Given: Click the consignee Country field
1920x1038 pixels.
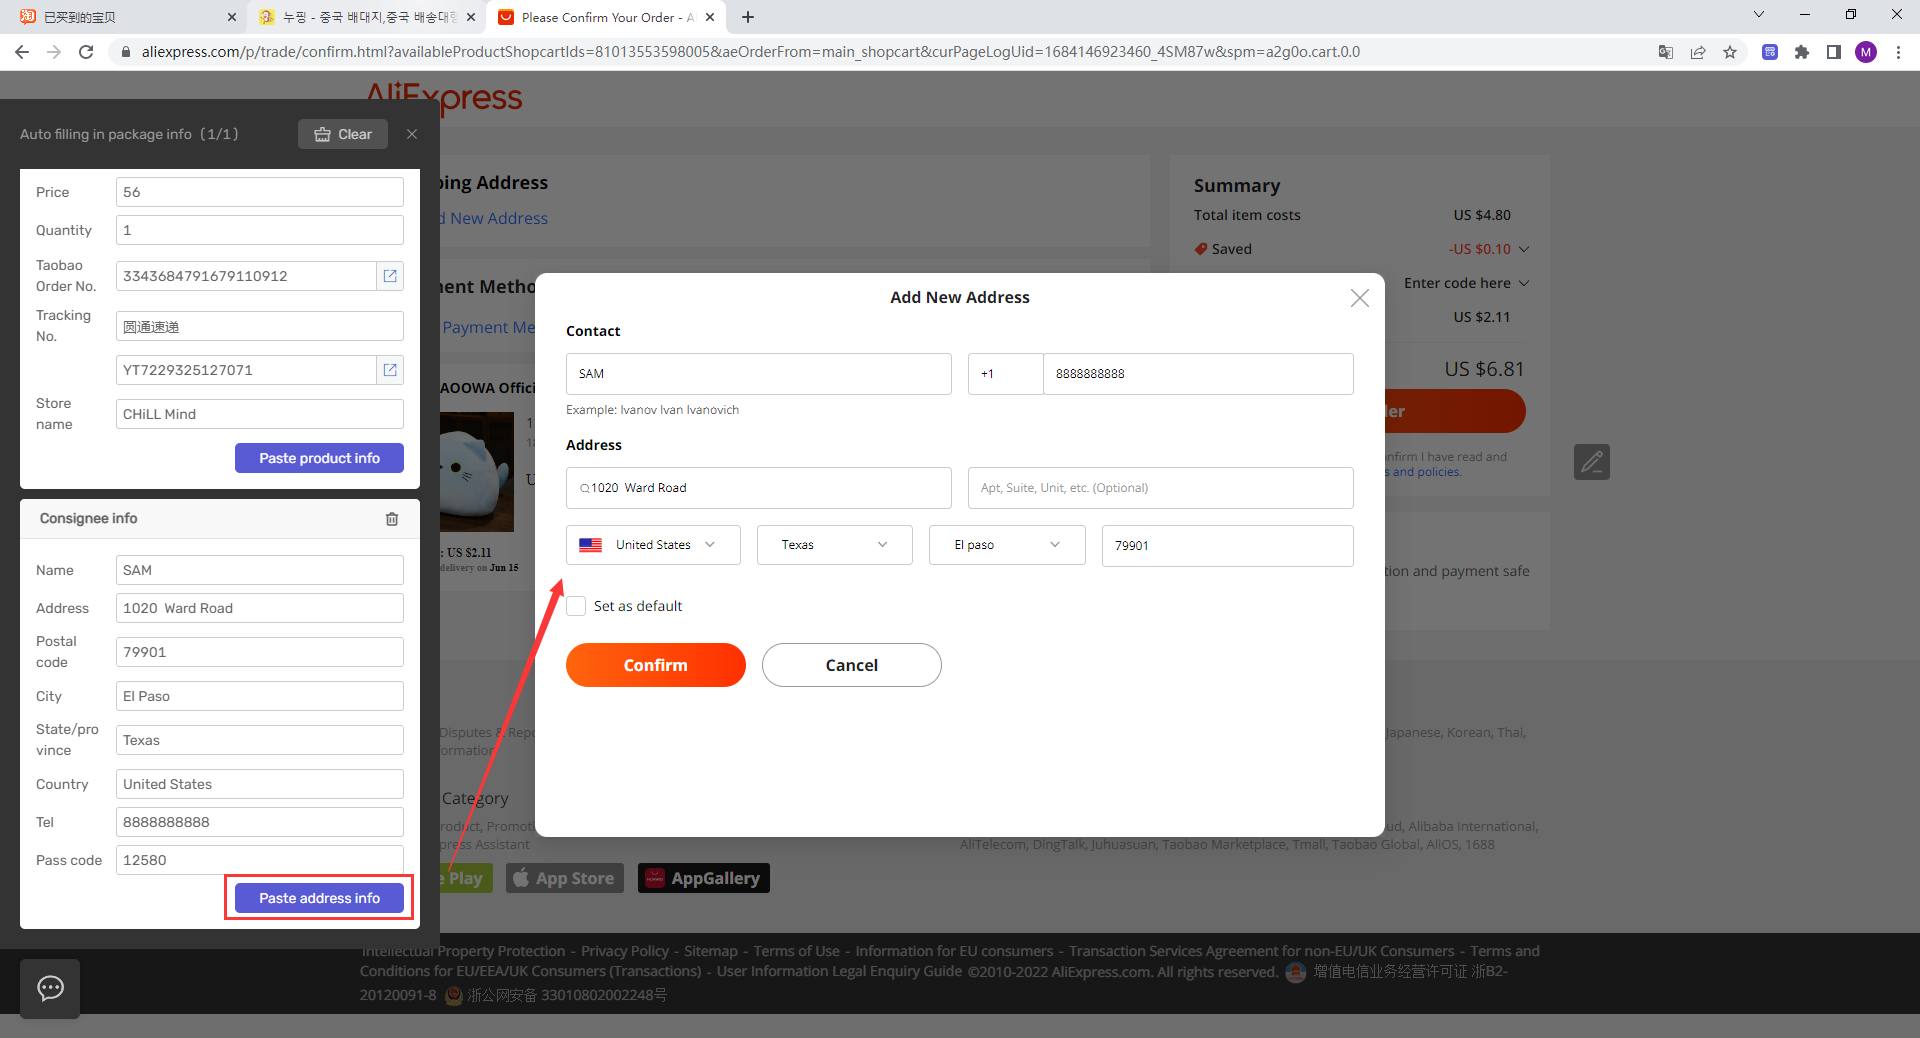Looking at the screenshot, I should tap(260, 784).
